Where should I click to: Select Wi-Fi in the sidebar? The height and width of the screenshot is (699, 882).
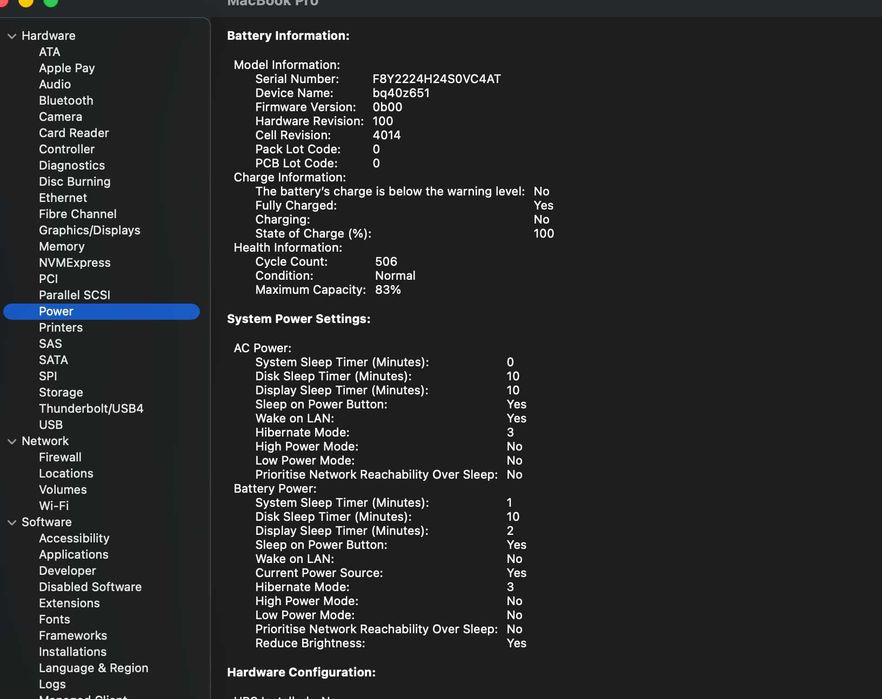click(x=53, y=506)
